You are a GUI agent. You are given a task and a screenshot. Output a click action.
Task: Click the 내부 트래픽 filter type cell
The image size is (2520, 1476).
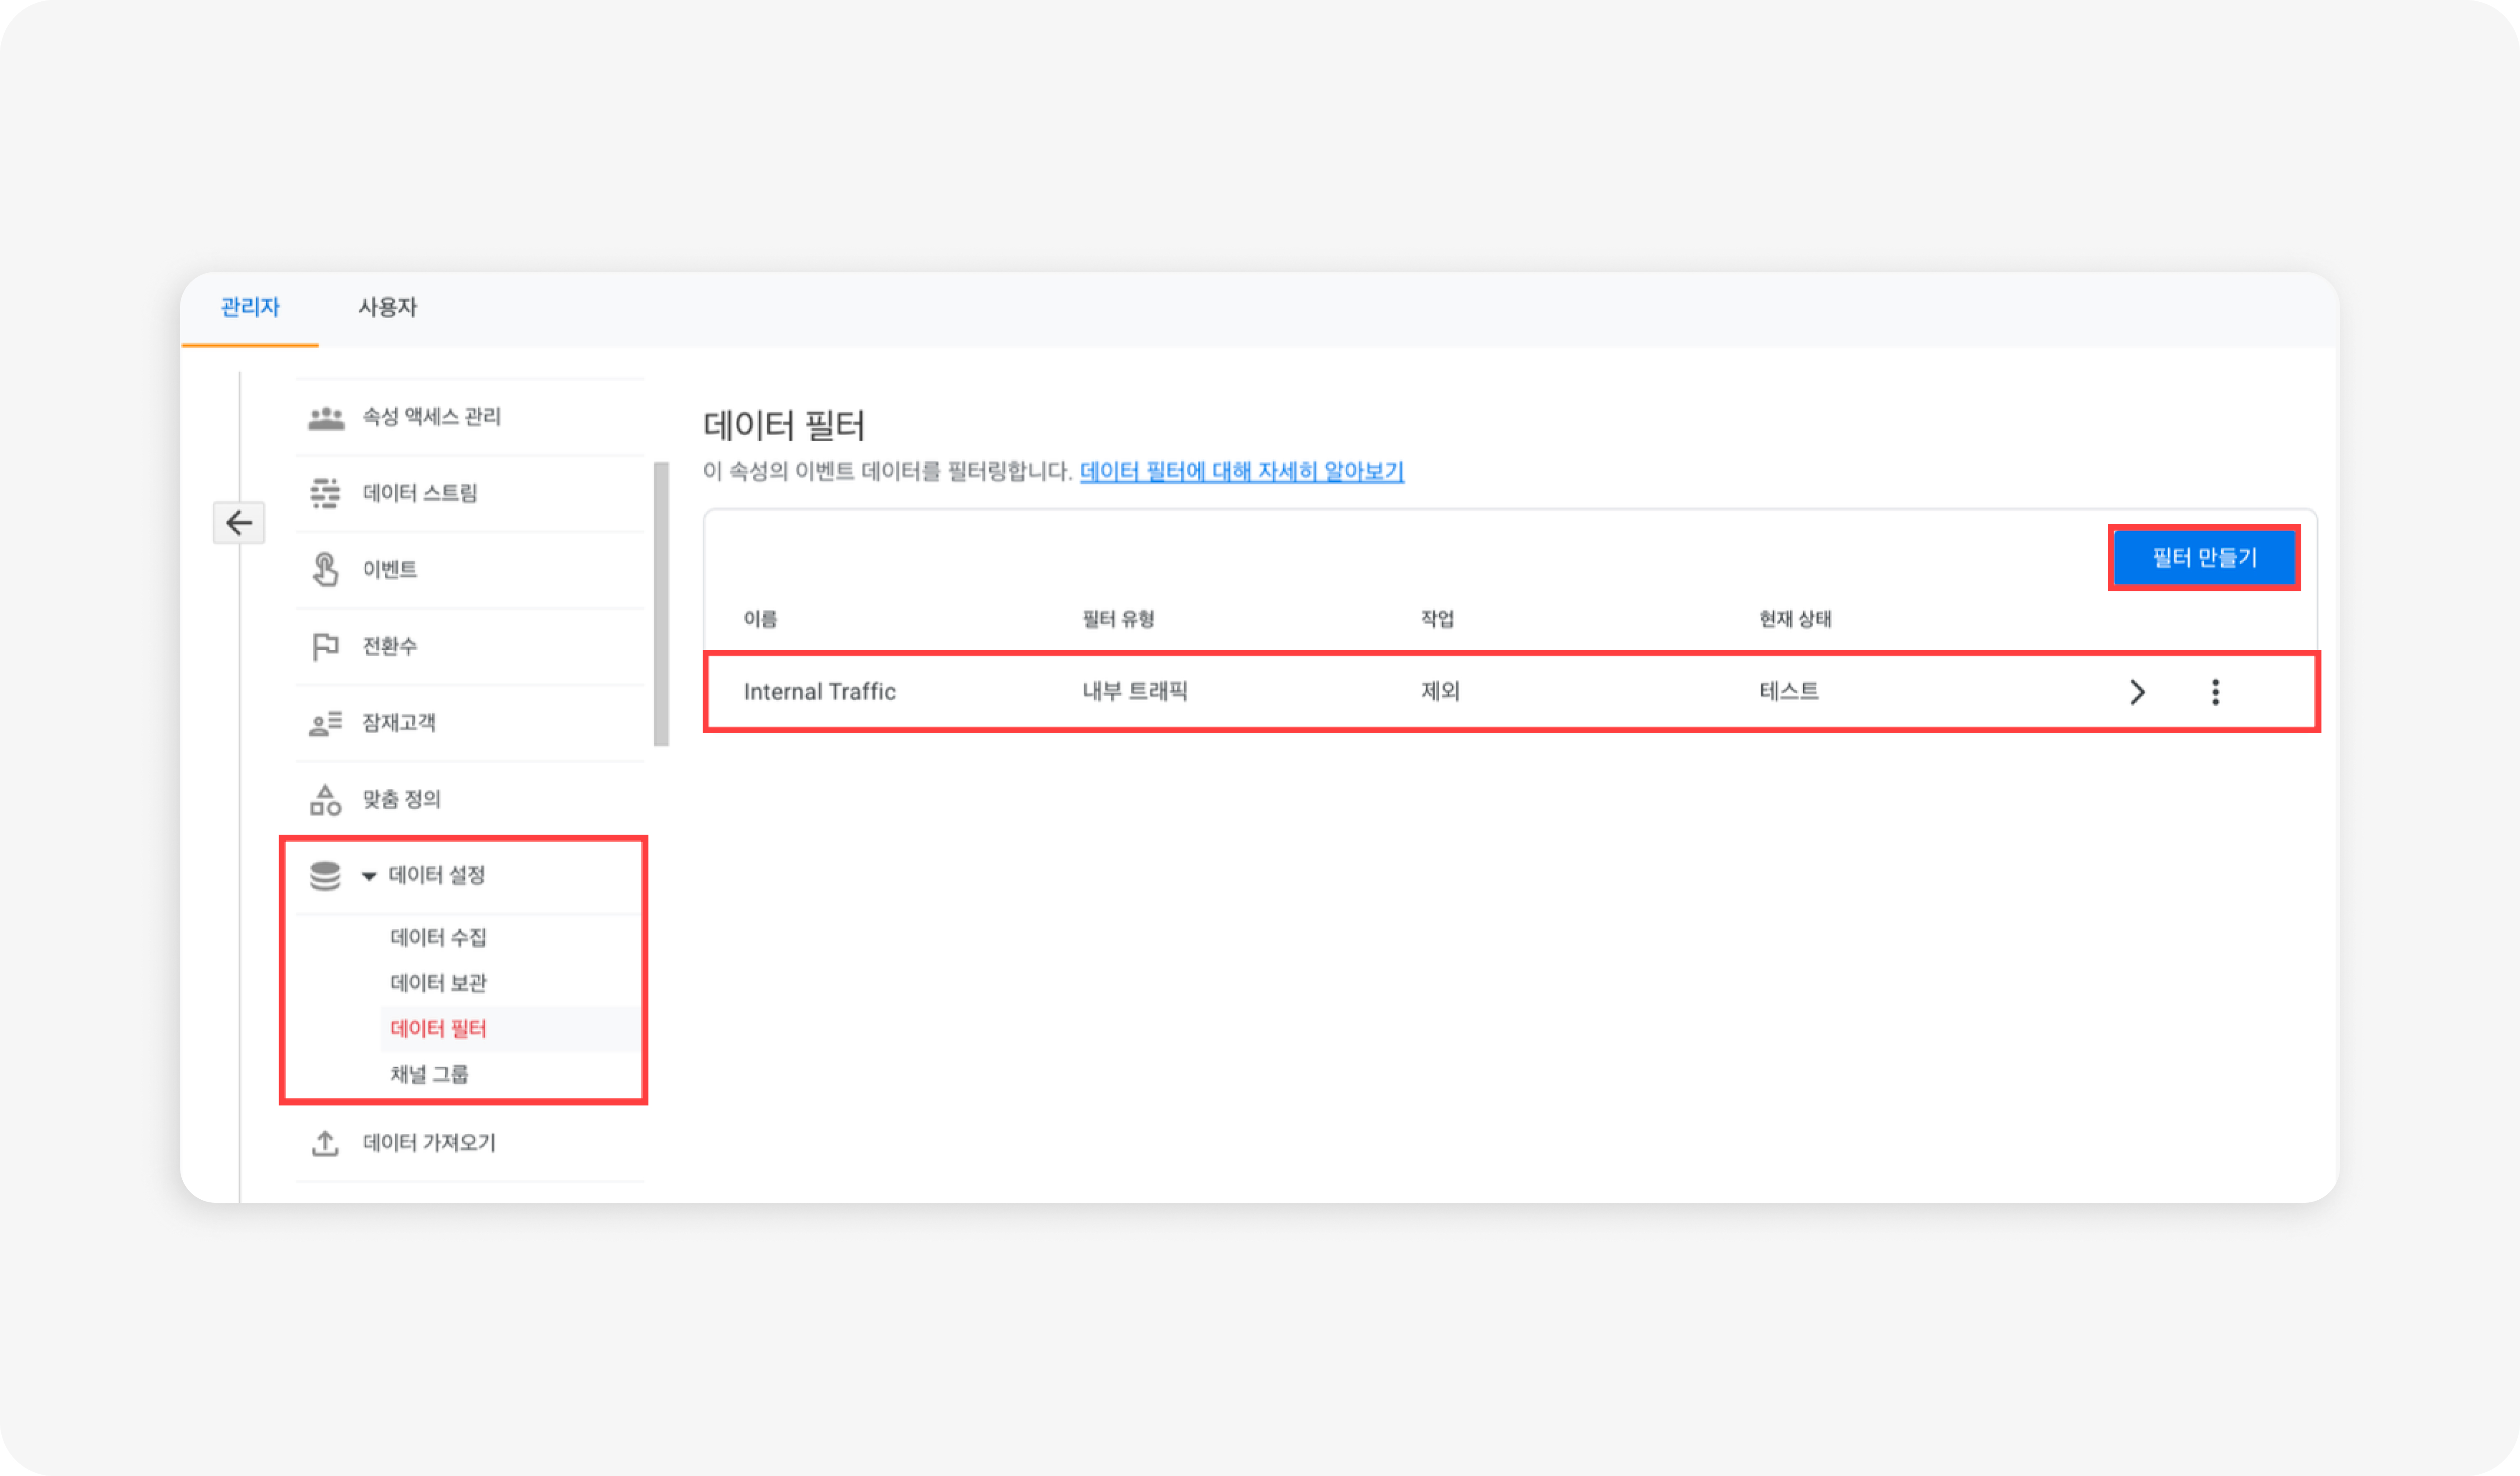pyautogui.click(x=1135, y=691)
